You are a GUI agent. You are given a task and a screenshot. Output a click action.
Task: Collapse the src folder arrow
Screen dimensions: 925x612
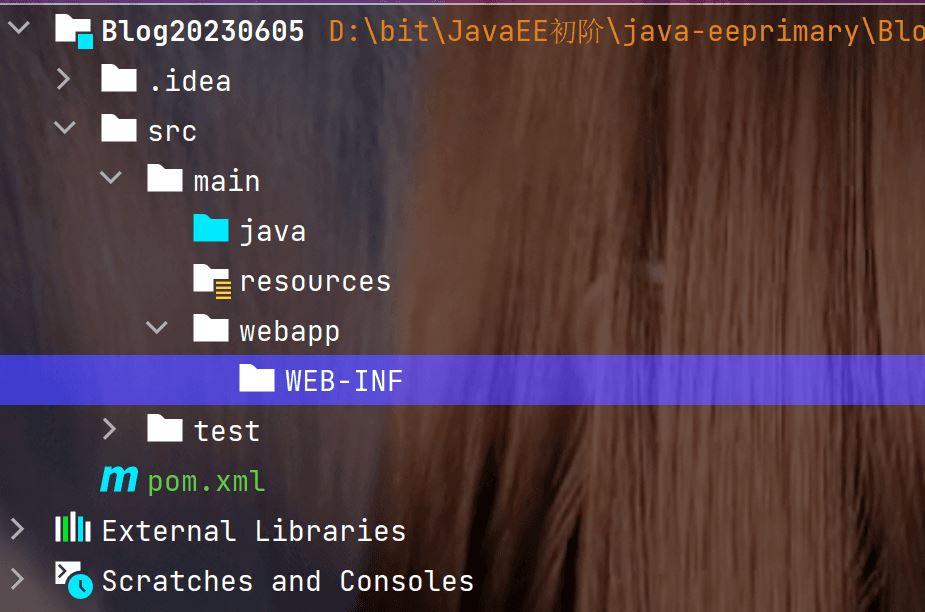coord(64,129)
